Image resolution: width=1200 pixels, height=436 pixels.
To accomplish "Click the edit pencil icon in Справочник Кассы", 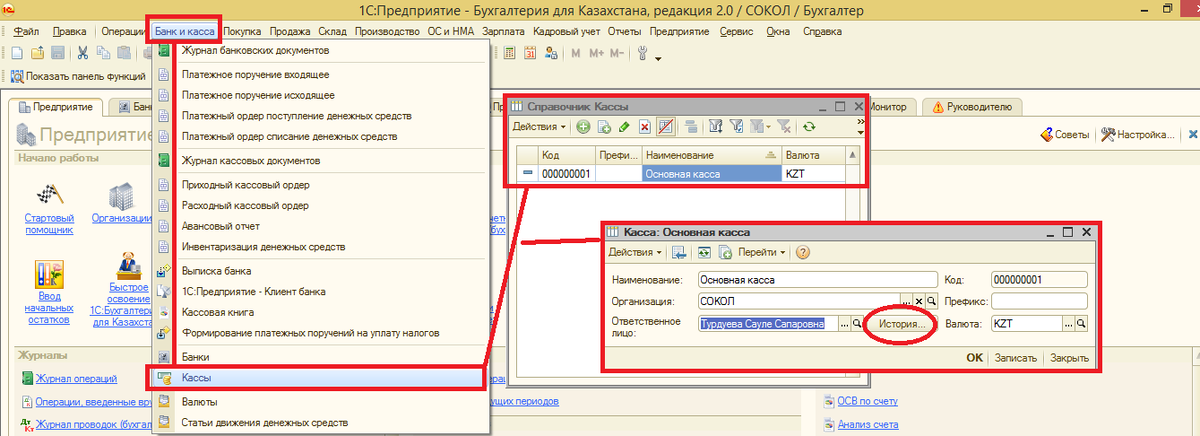I will 624,127.
